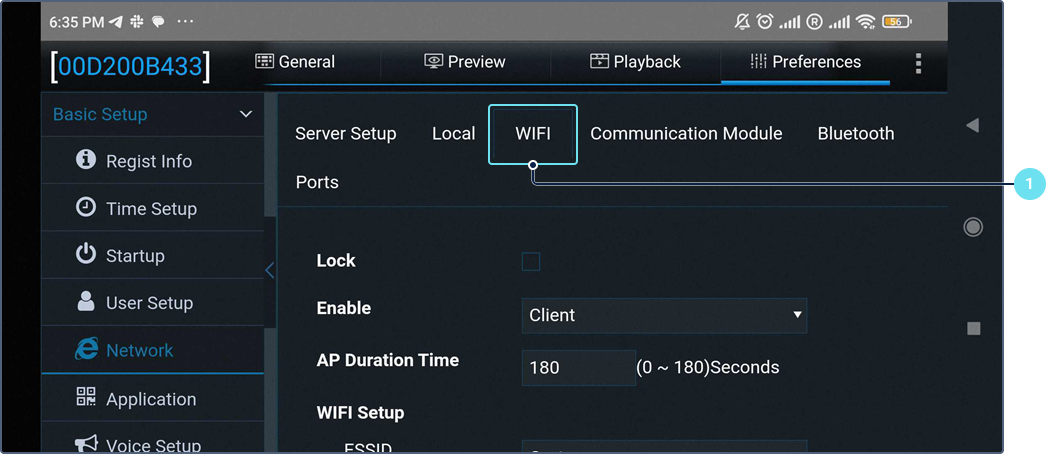Viewport: 1046px width, 454px height.
Task: Collapse the left sidebar panel arrow
Action: click(269, 270)
